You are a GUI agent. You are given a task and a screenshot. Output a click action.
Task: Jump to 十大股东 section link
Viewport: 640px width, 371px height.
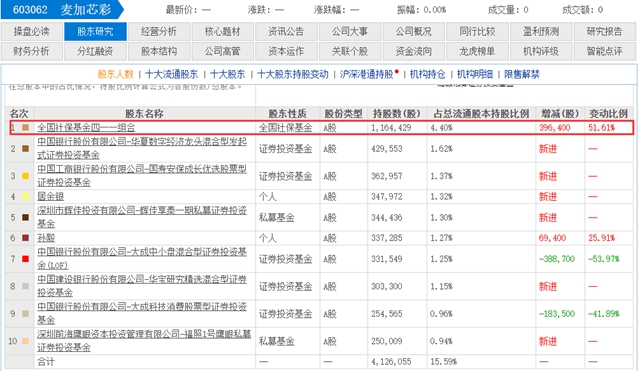[228, 74]
